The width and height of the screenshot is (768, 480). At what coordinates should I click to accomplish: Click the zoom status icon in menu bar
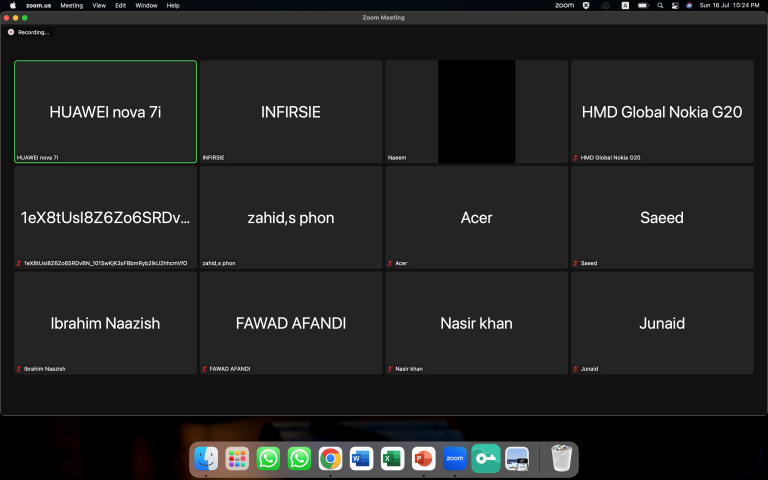tap(564, 5)
